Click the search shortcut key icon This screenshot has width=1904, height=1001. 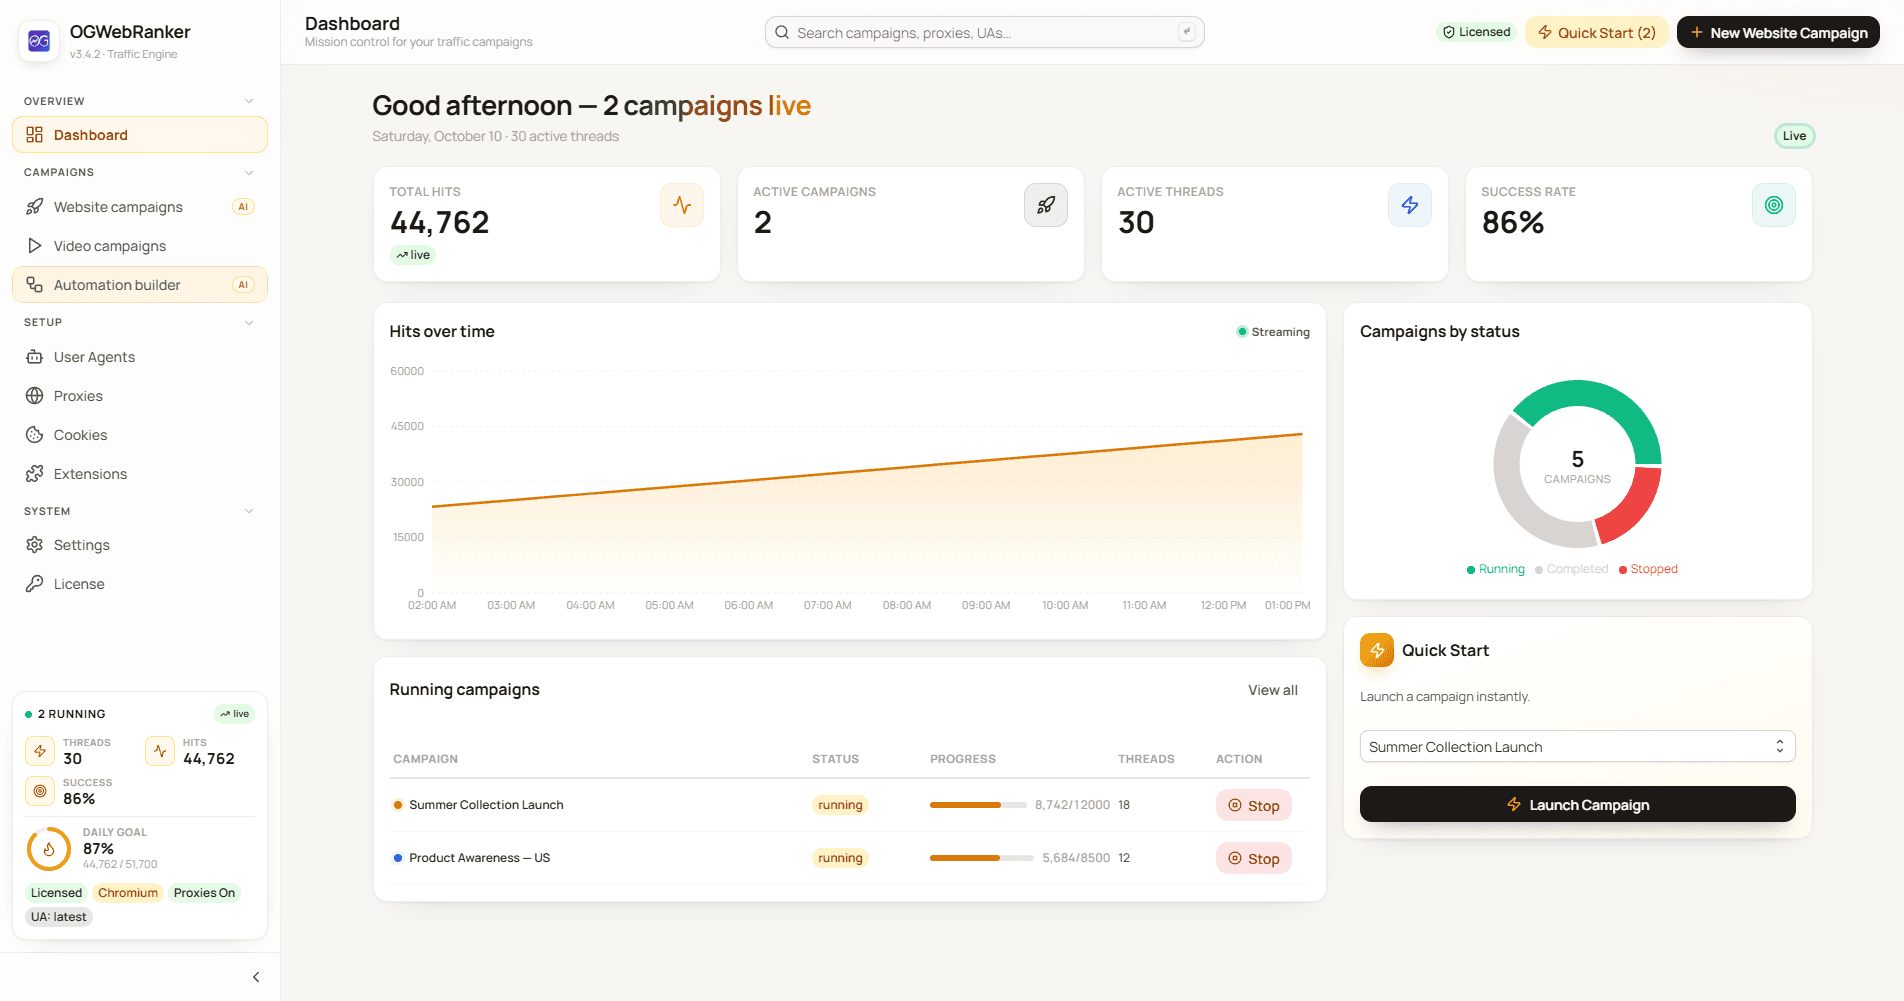(1187, 32)
